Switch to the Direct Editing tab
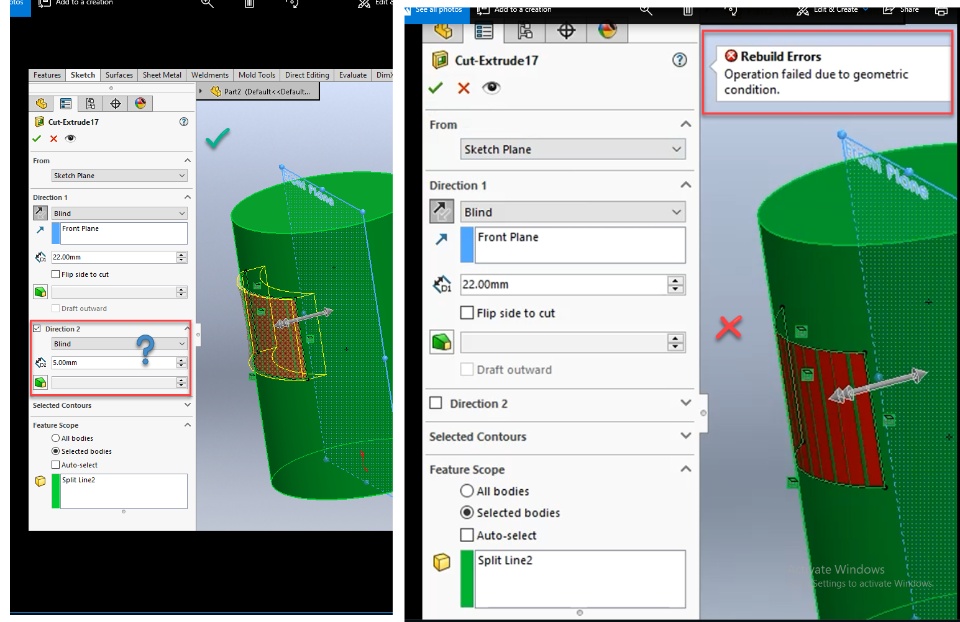The image size is (960, 622). point(307,75)
